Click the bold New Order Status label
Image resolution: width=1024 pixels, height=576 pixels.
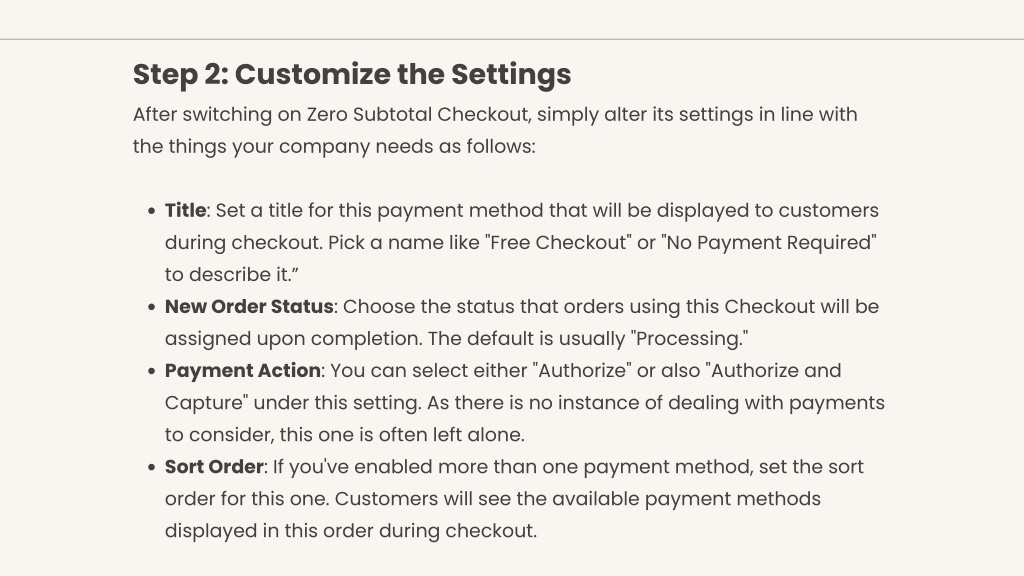point(249,306)
